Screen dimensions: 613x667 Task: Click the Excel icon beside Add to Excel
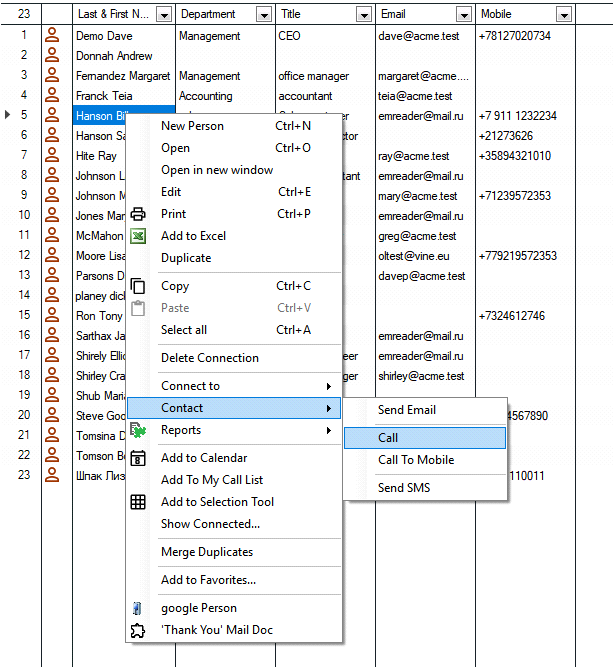138,236
